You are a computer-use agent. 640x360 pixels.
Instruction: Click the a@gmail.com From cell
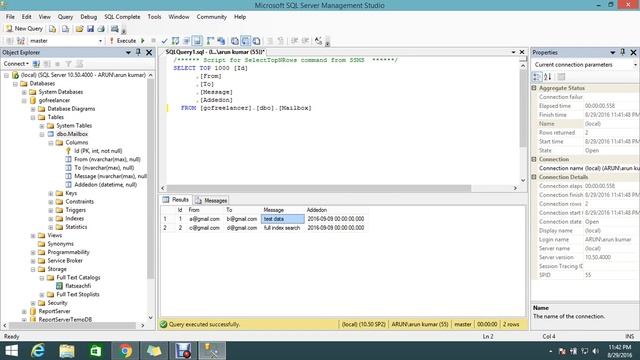(x=204, y=219)
